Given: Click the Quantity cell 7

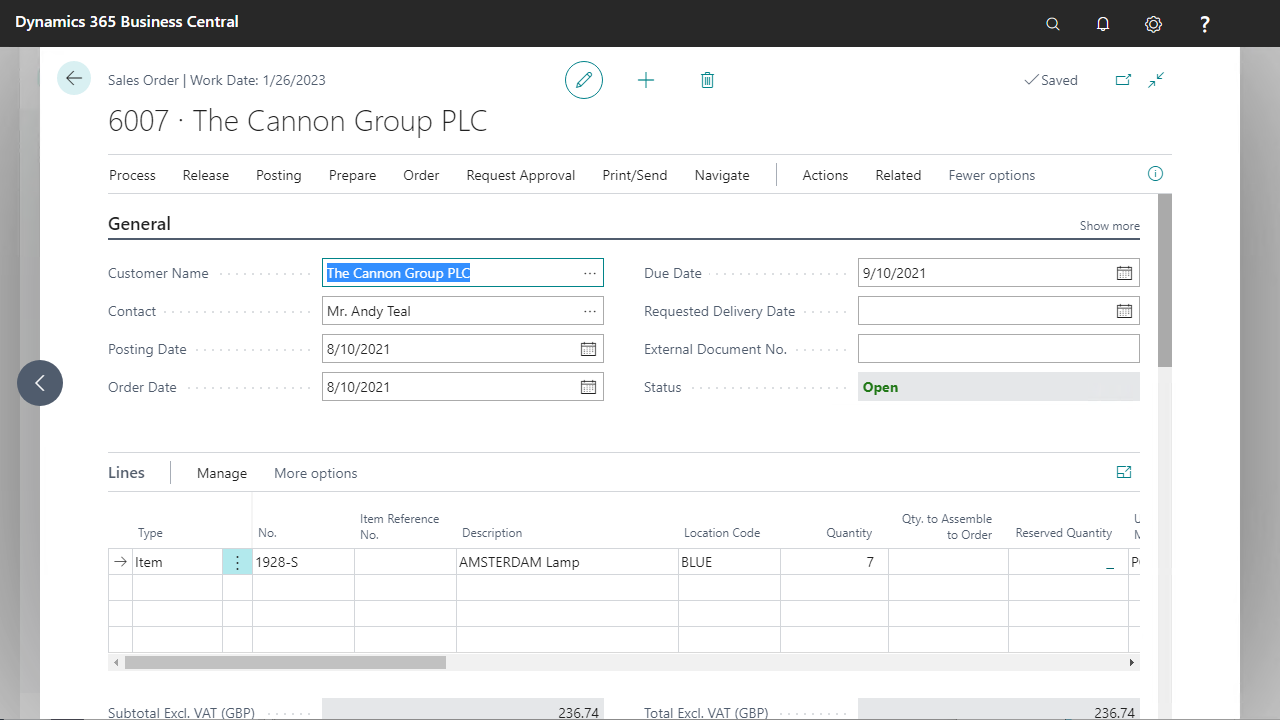Looking at the screenshot, I should coord(834,562).
